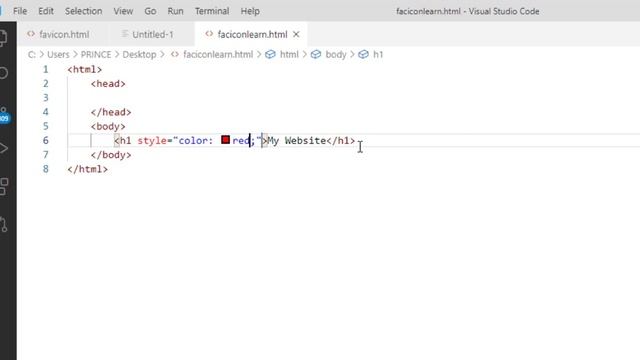Open Run and Debug view

coord(3,148)
